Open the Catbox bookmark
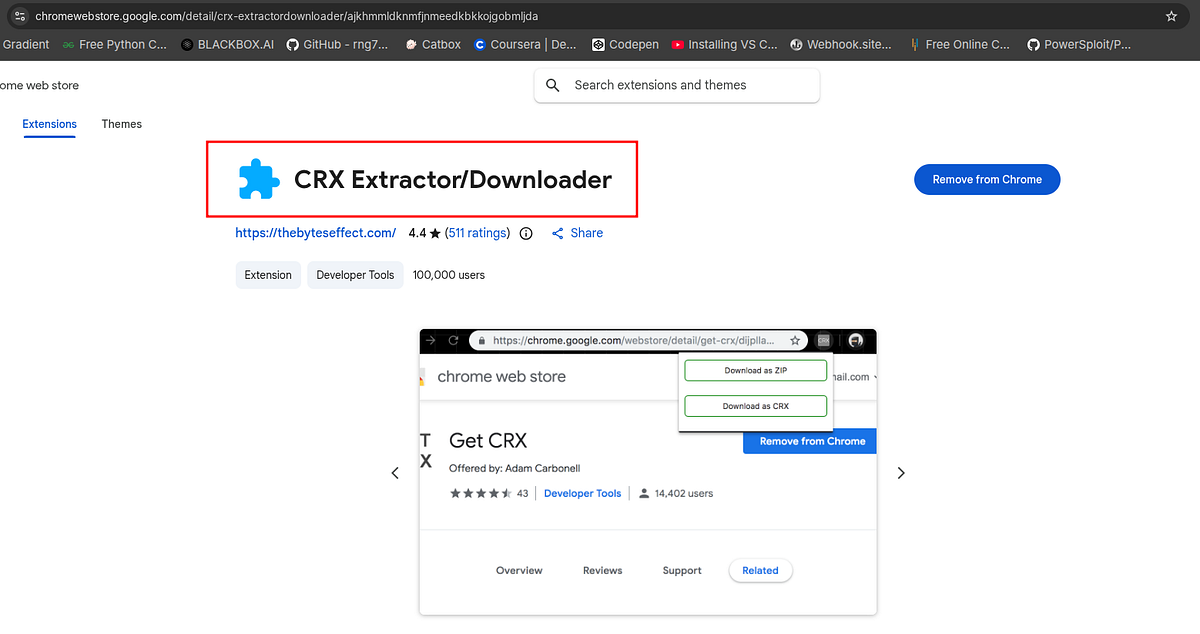Viewport: 1200px width, 634px height. point(431,44)
